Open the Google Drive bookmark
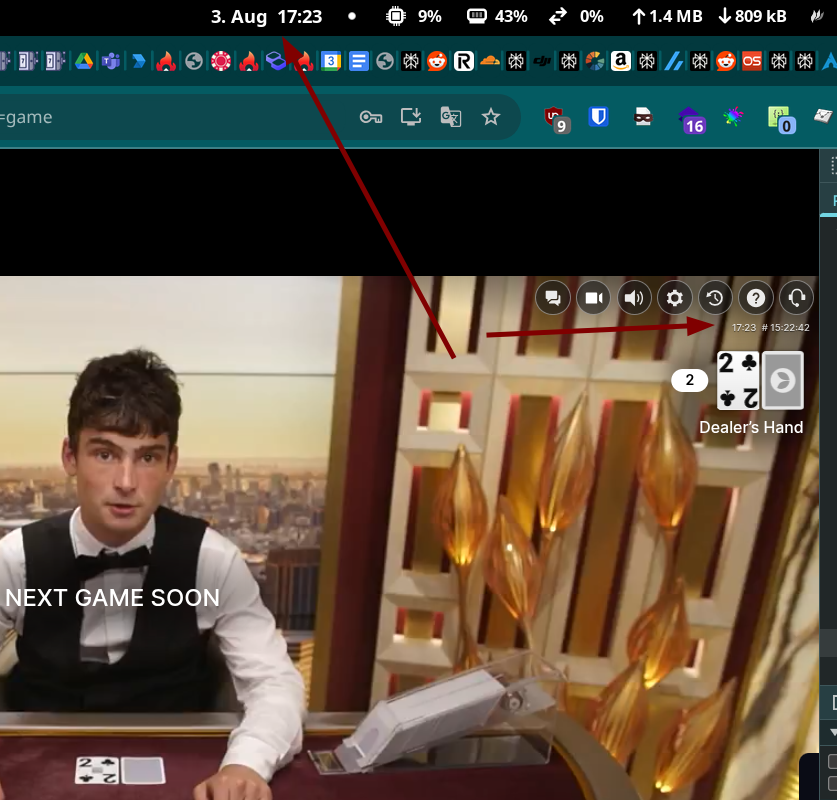 point(83,61)
